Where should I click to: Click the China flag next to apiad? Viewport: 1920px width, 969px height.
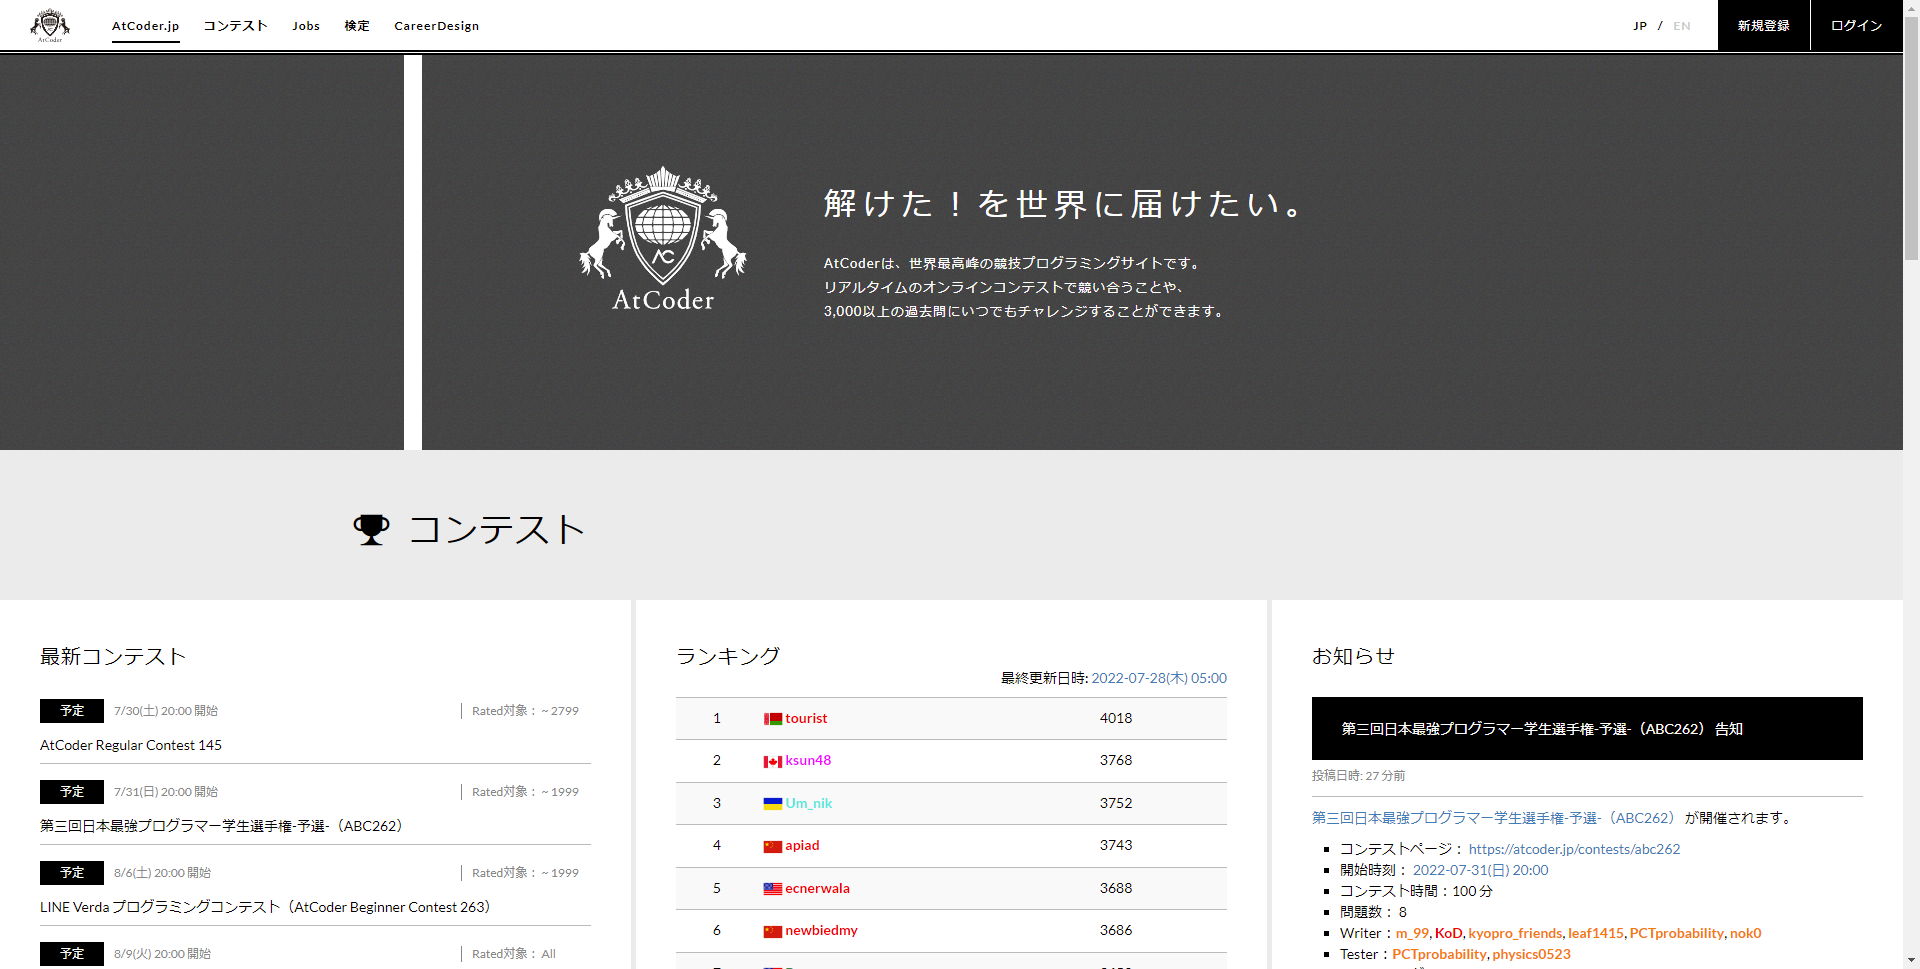[771, 845]
